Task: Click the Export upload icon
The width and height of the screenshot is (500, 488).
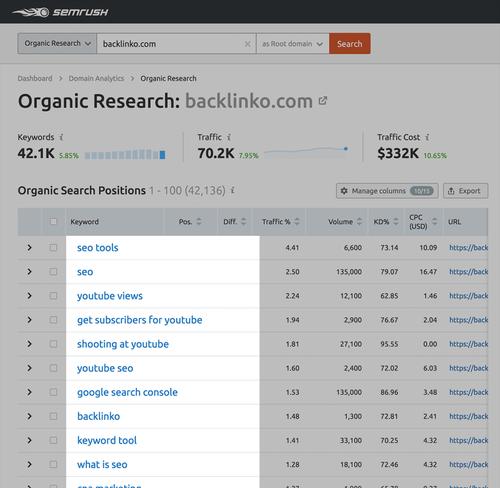Action: (451, 191)
